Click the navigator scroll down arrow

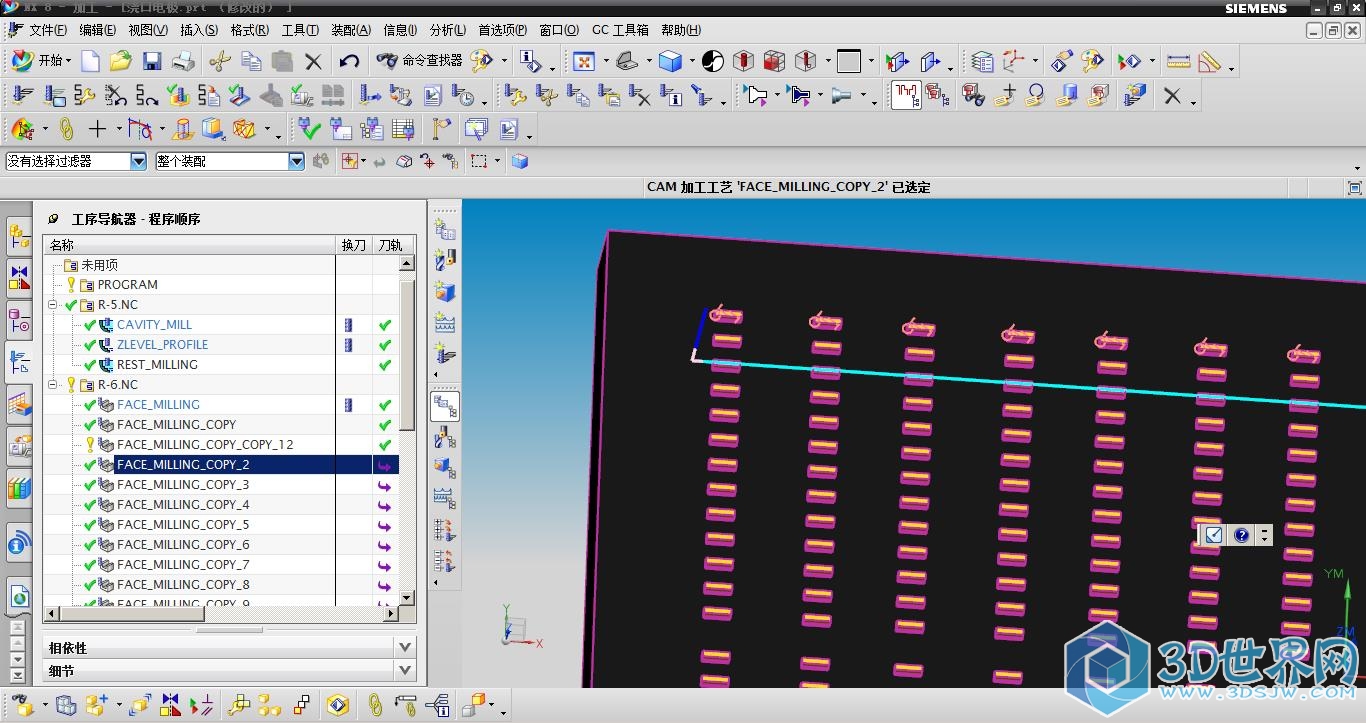(x=407, y=598)
